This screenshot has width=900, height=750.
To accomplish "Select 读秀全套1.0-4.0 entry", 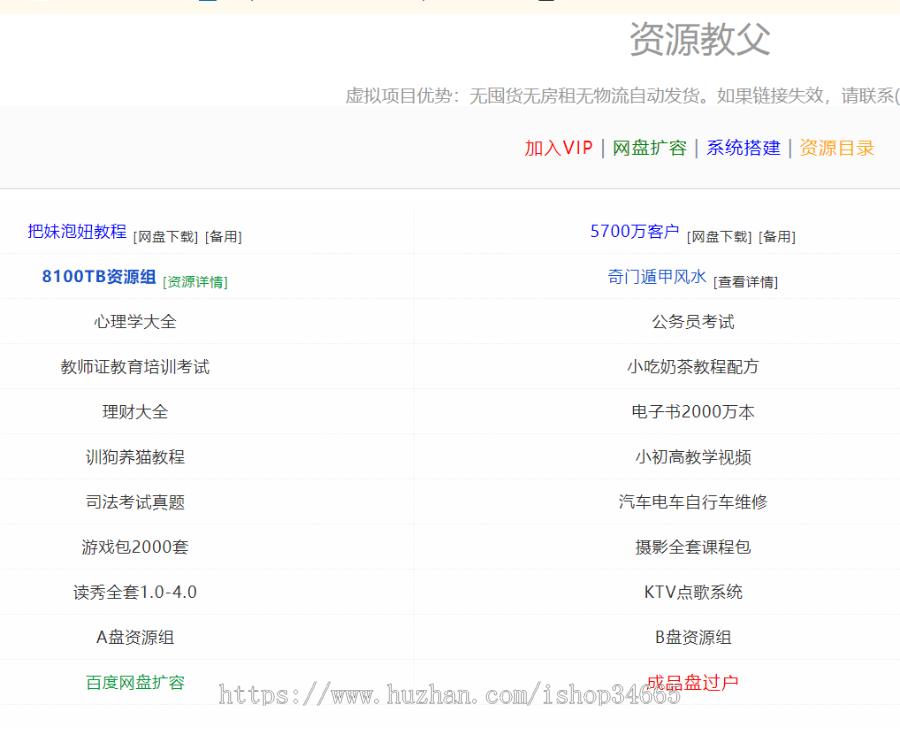I will pyautogui.click(x=135, y=592).
